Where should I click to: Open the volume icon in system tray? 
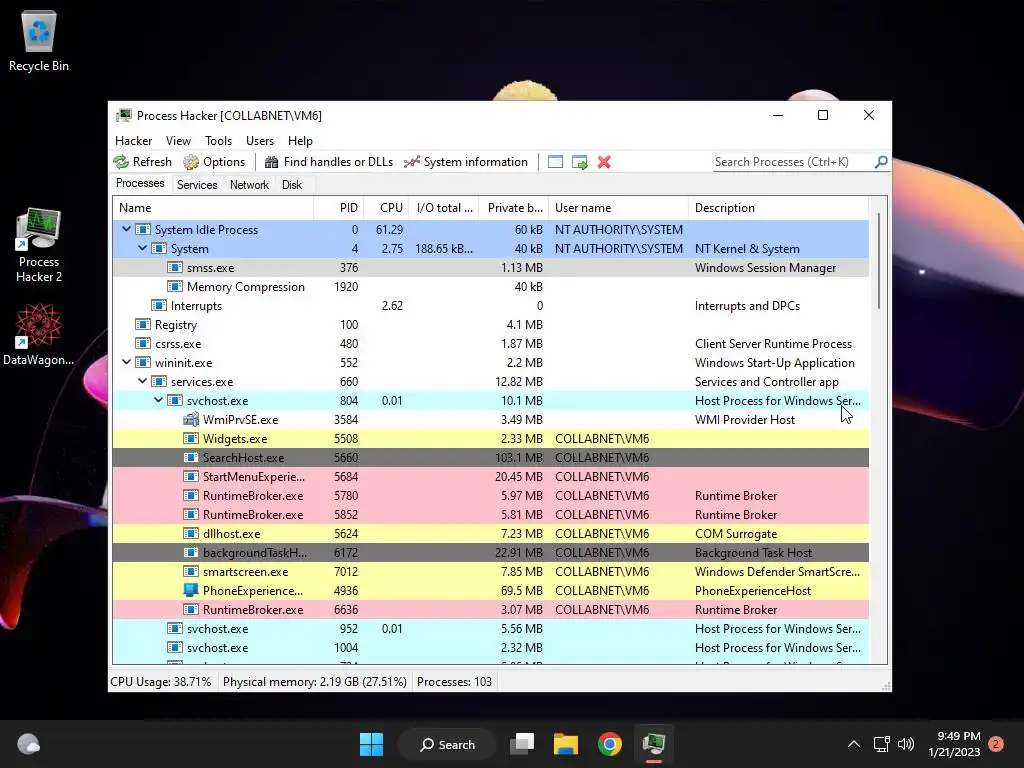(x=906, y=744)
